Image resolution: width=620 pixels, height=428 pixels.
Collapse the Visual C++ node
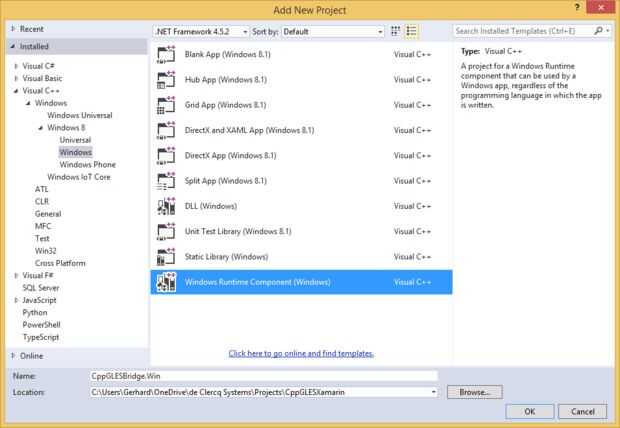(x=16, y=91)
